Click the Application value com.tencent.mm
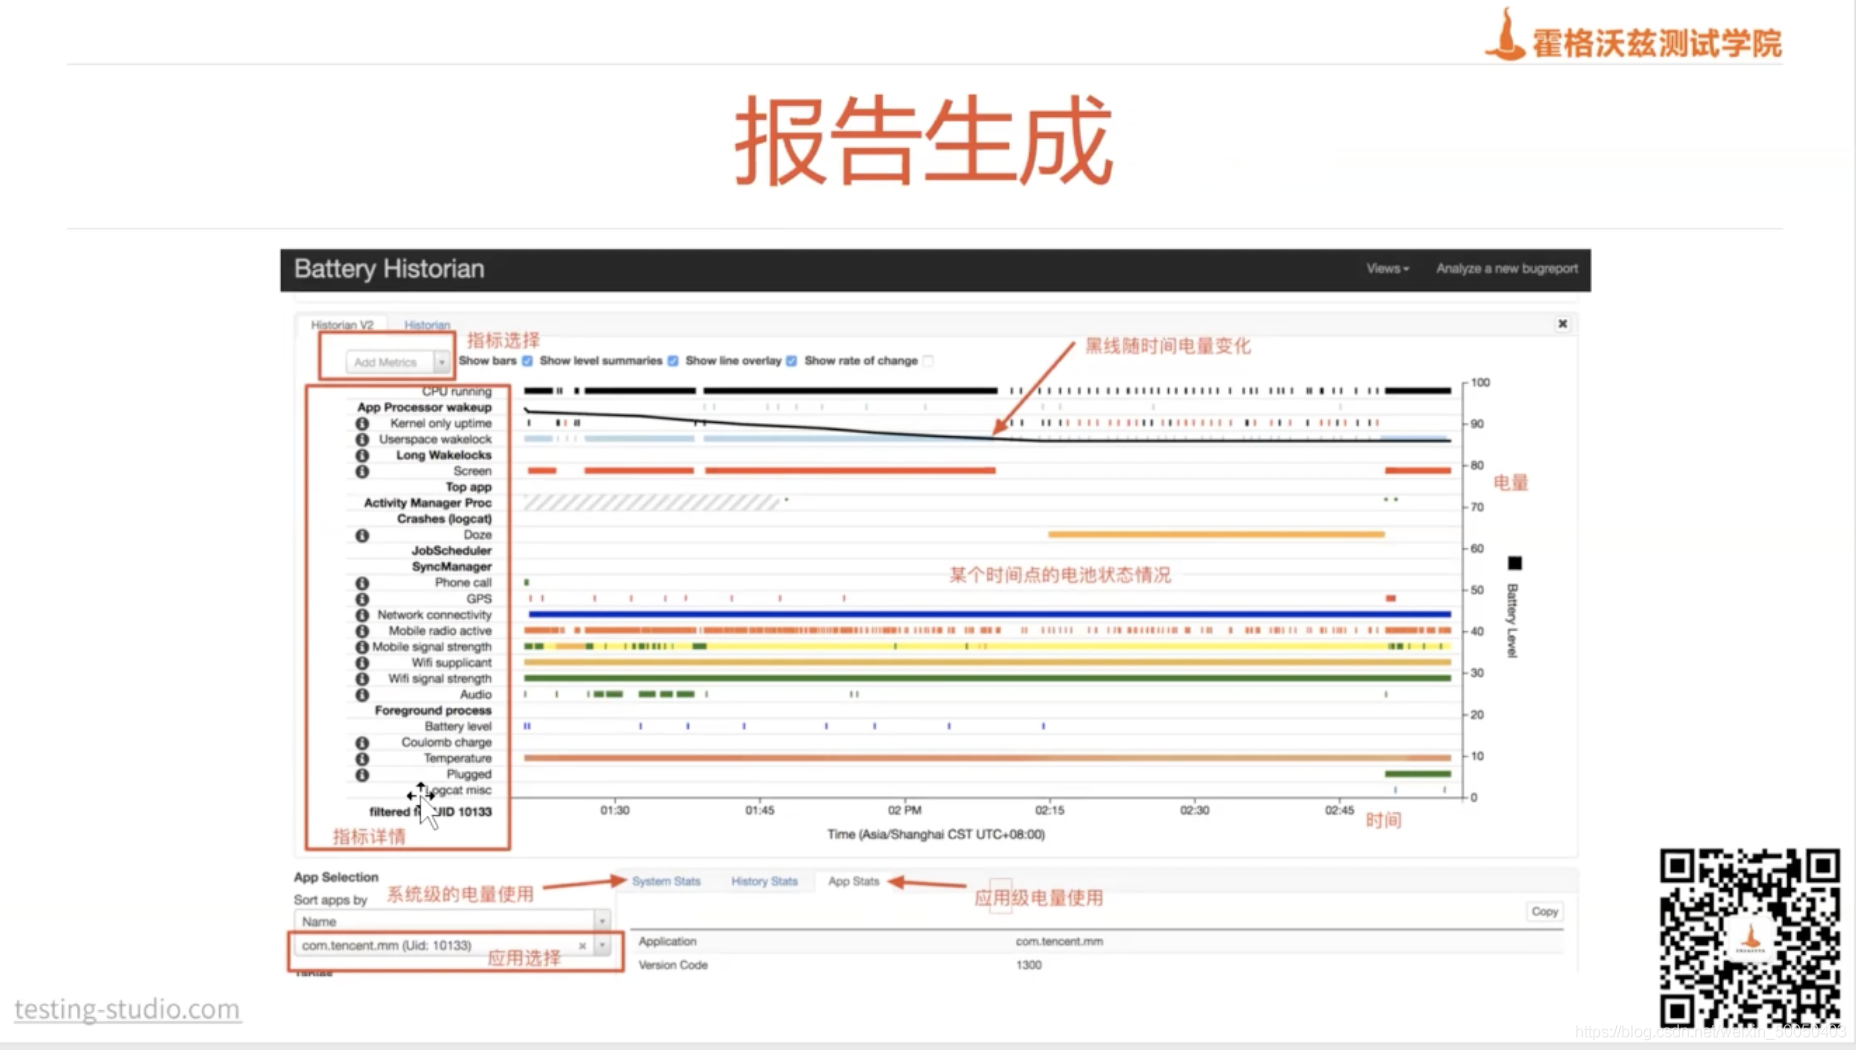1856x1050 pixels. click(x=1059, y=942)
